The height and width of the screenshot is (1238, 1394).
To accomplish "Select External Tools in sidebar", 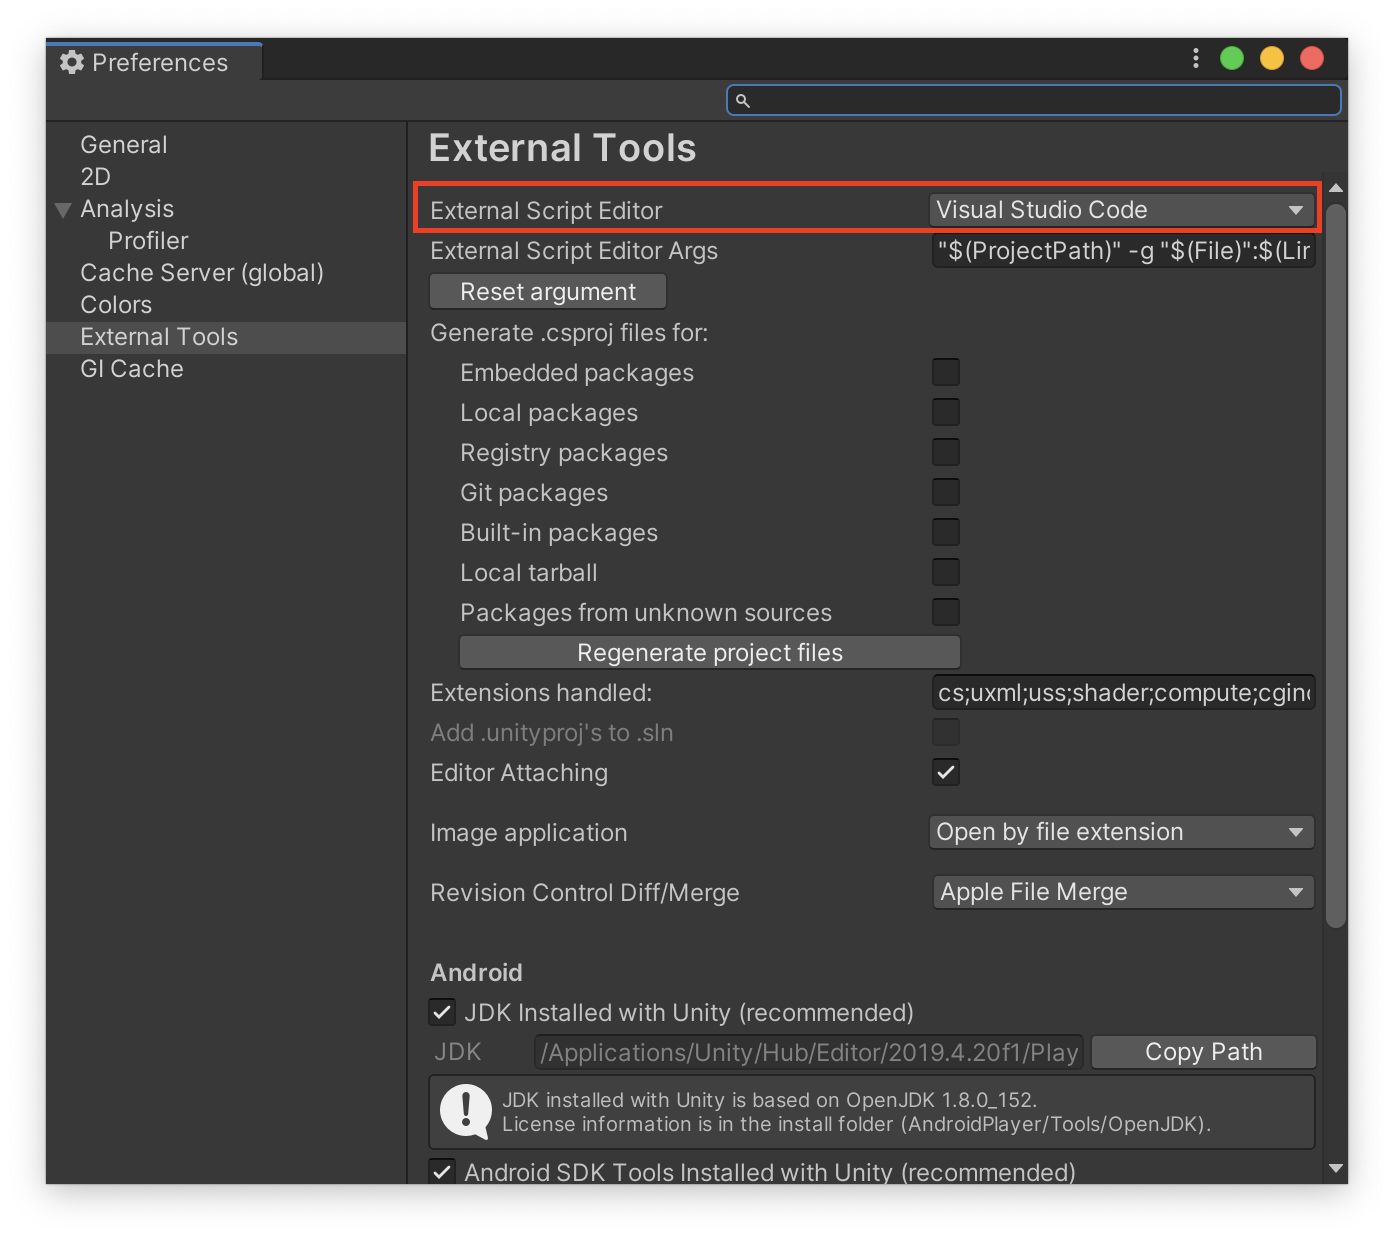I will click(x=226, y=337).
